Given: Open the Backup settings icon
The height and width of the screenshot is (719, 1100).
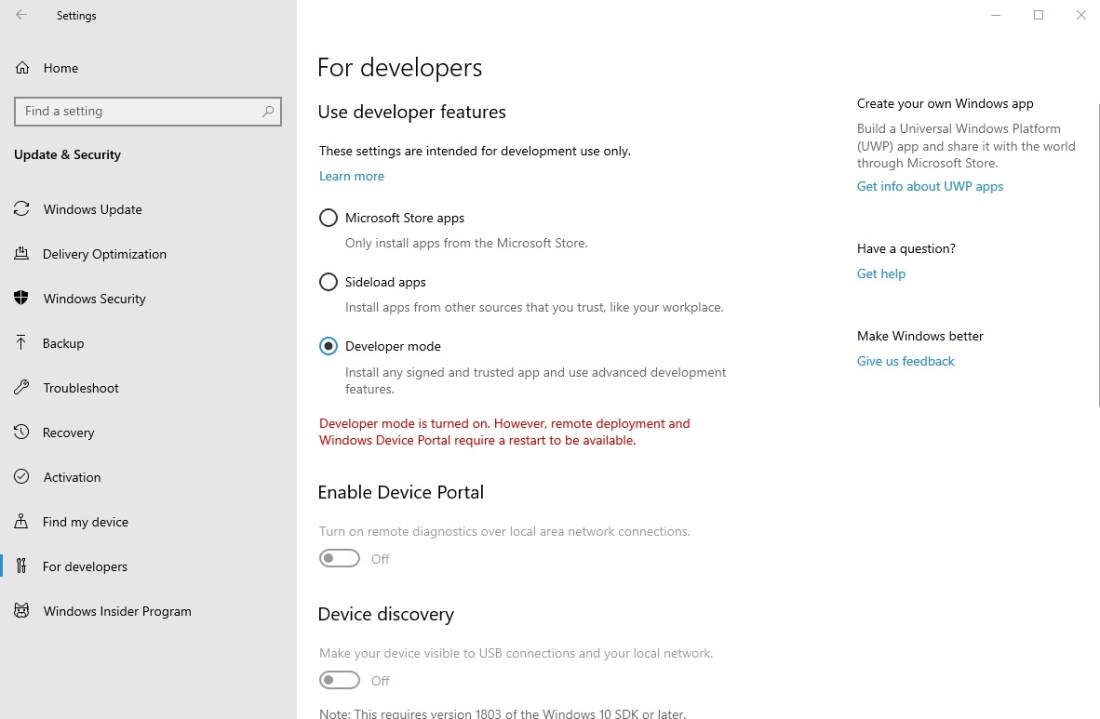Looking at the screenshot, I should pyautogui.click(x=22, y=343).
